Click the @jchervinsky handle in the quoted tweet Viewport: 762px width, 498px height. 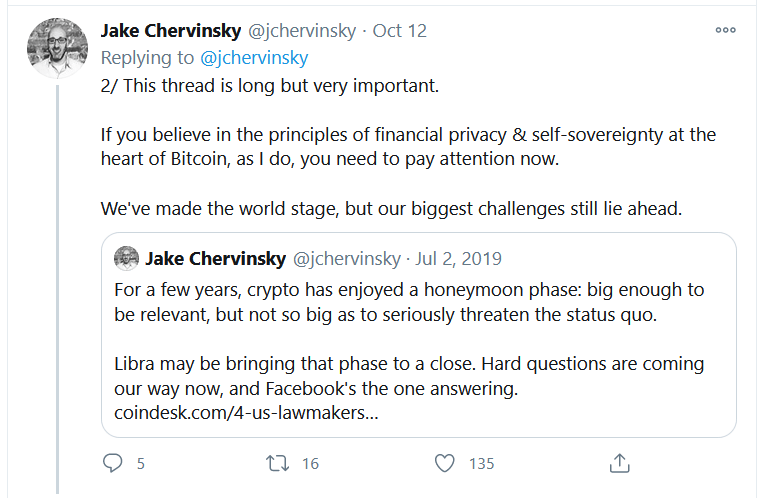point(346,259)
